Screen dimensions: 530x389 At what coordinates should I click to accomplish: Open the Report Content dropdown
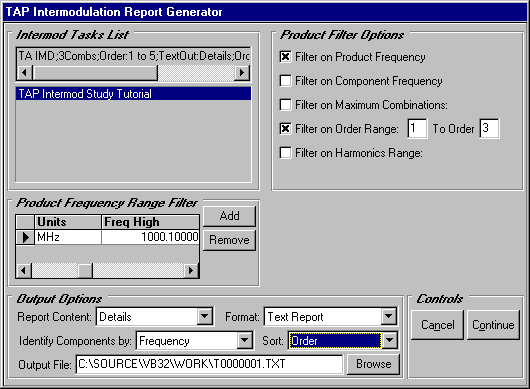pos(204,317)
